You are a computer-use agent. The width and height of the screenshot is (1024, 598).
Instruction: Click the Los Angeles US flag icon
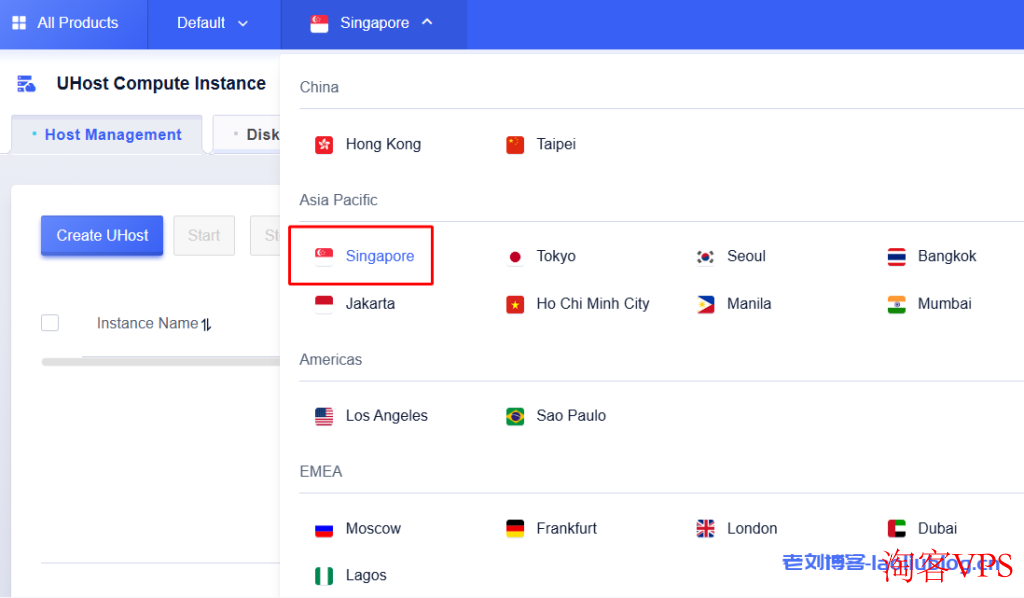pos(324,417)
